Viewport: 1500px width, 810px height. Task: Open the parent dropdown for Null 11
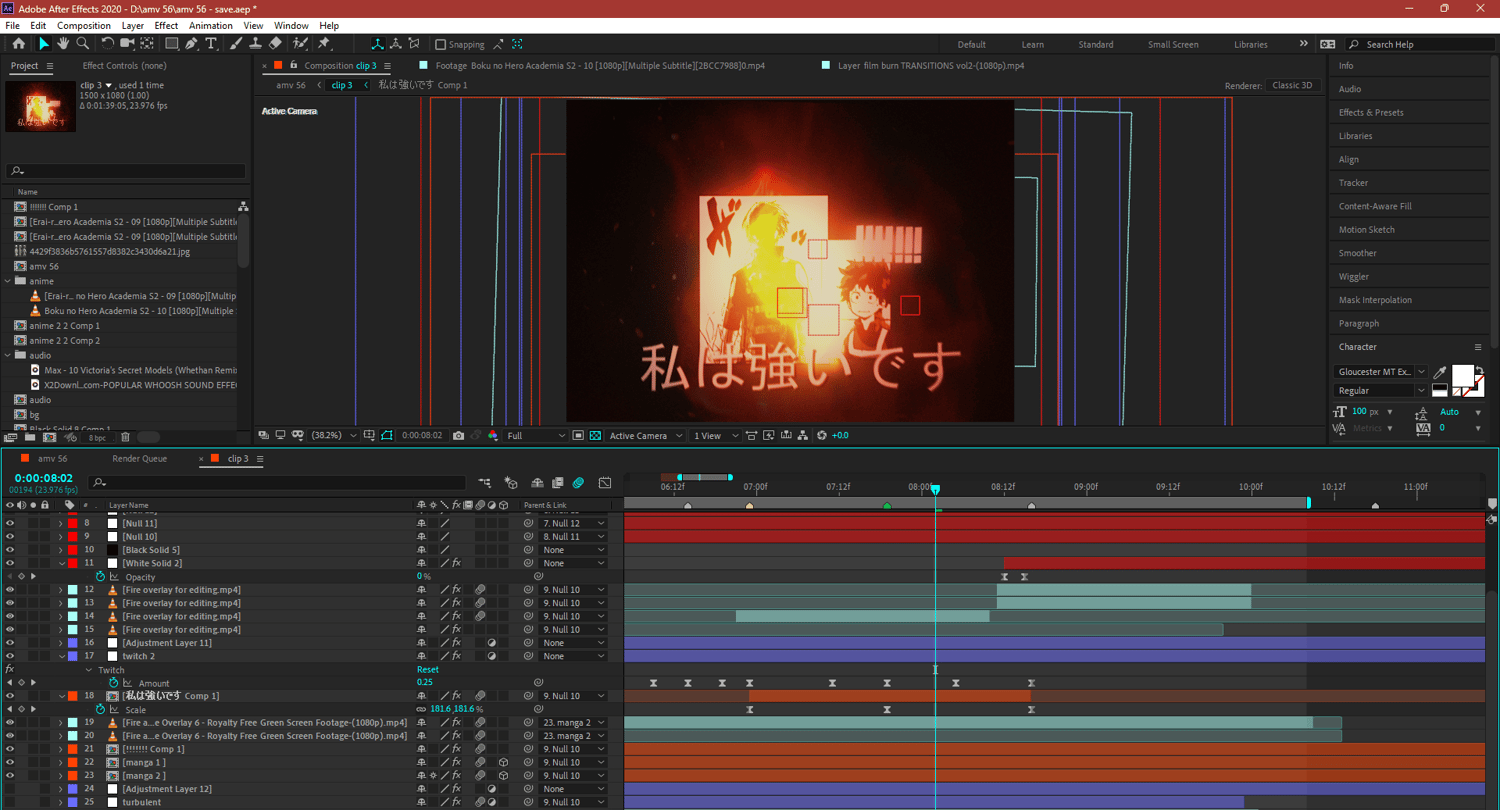click(x=574, y=523)
